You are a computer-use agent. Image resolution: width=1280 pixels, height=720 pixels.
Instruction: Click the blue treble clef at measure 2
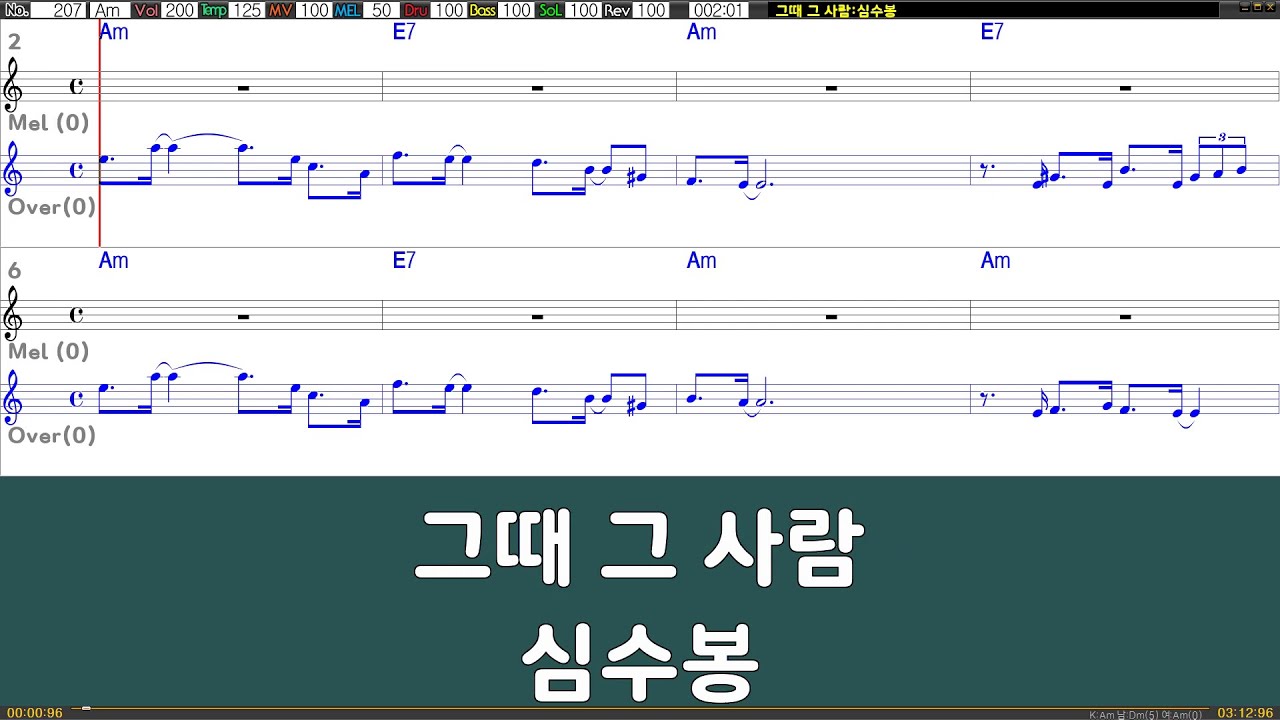[14, 170]
